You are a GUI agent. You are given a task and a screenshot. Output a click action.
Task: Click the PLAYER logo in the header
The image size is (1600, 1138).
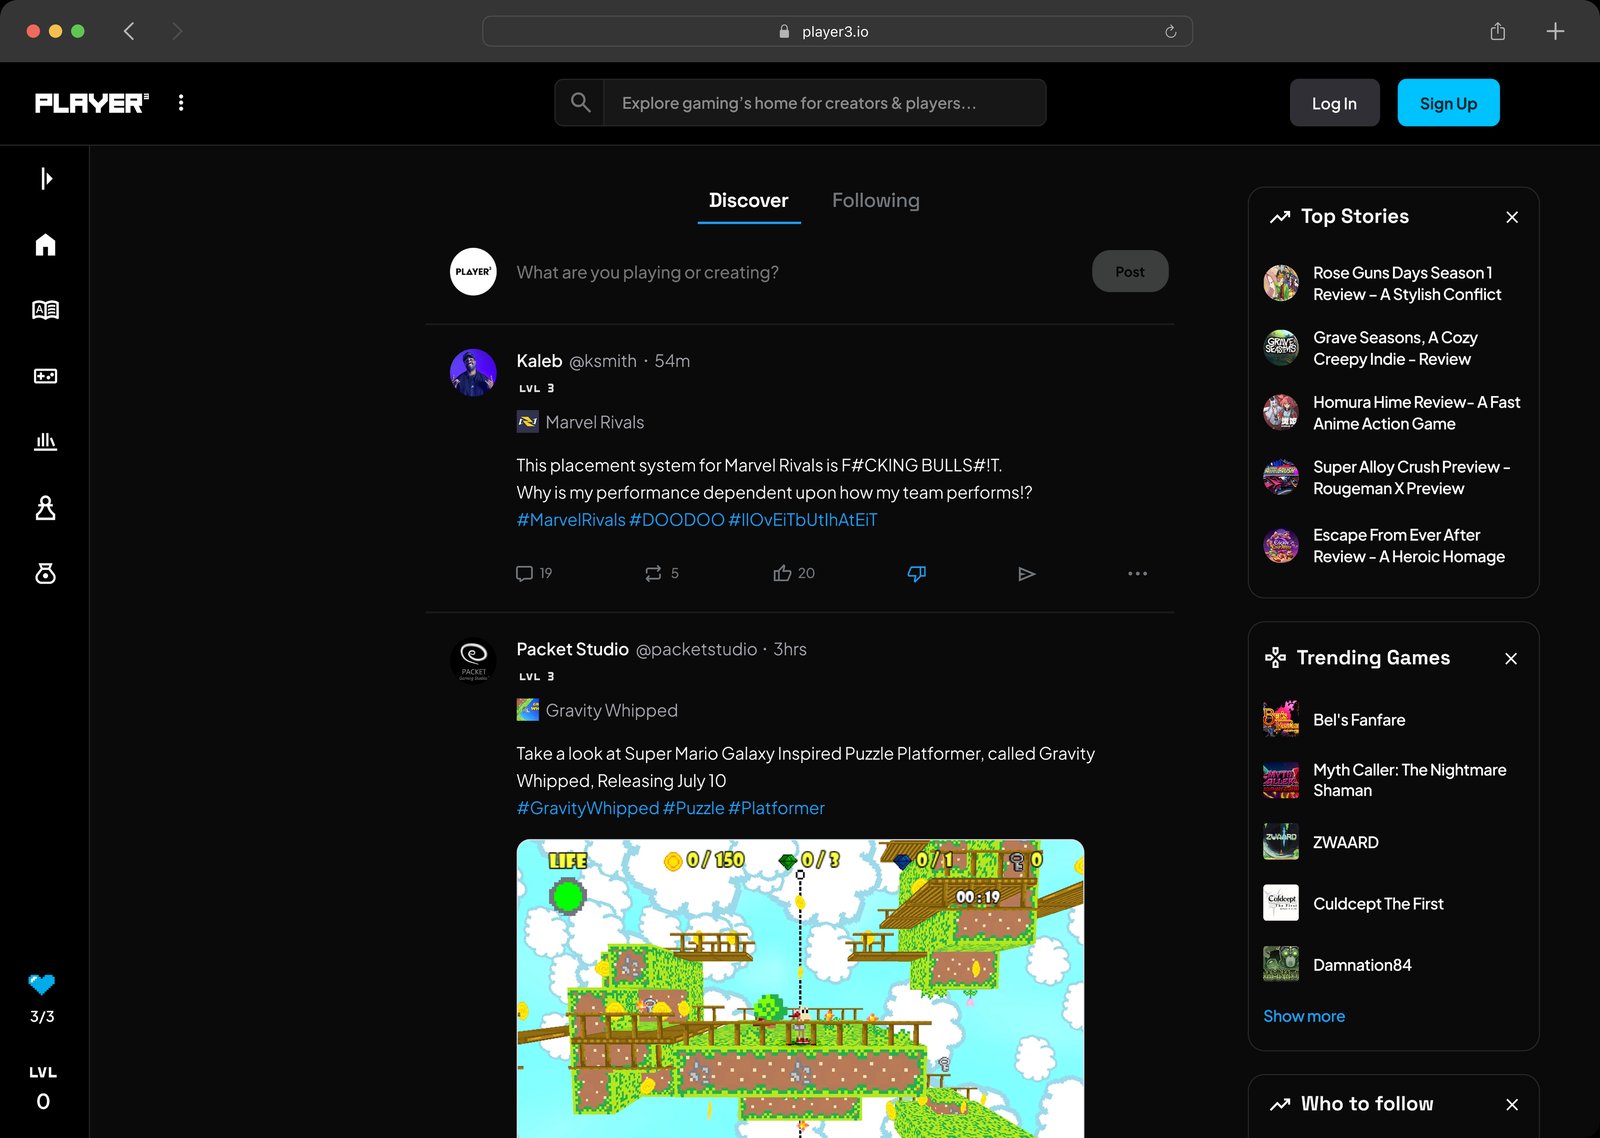pyautogui.click(x=92, y=103)
